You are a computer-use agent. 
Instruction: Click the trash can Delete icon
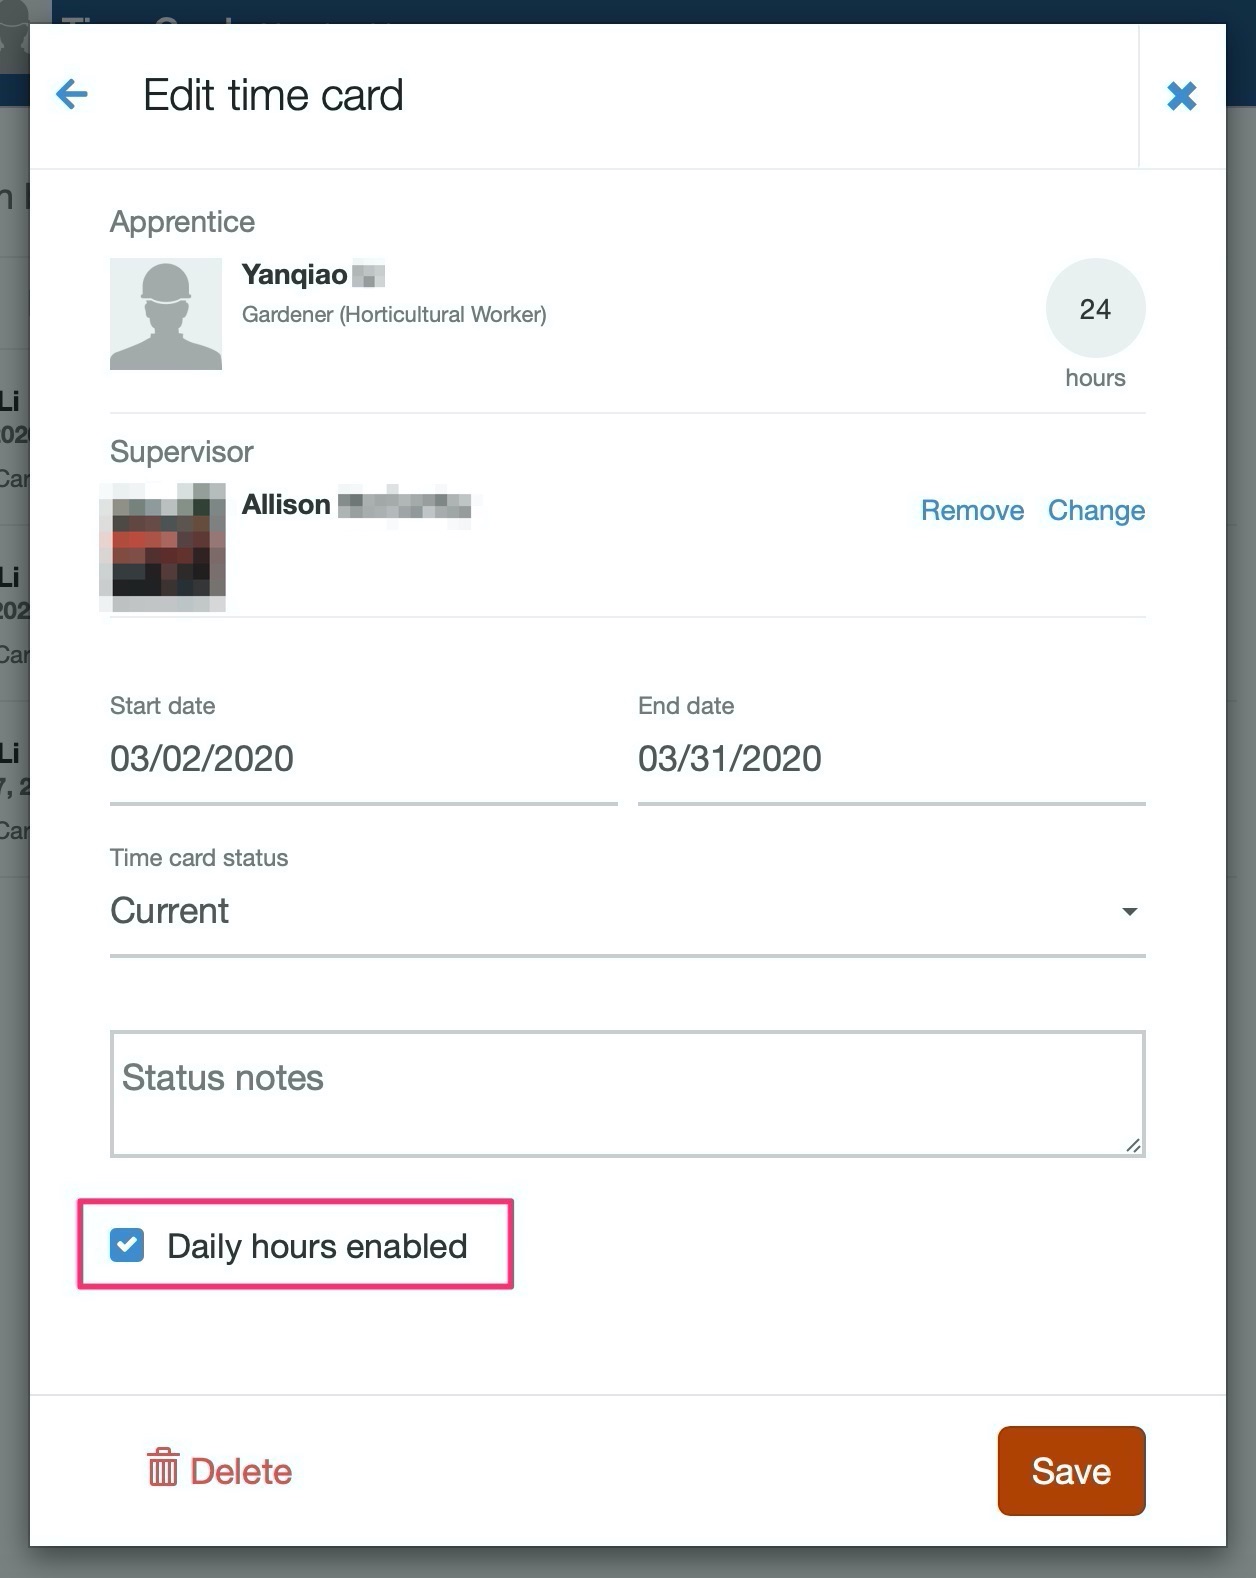point(163,1468)
